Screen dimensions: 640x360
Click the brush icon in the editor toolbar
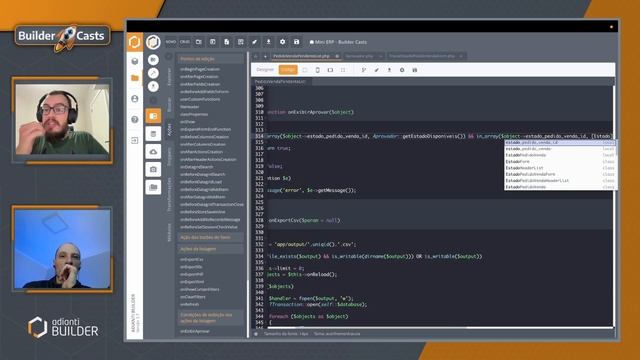(376, 70)
